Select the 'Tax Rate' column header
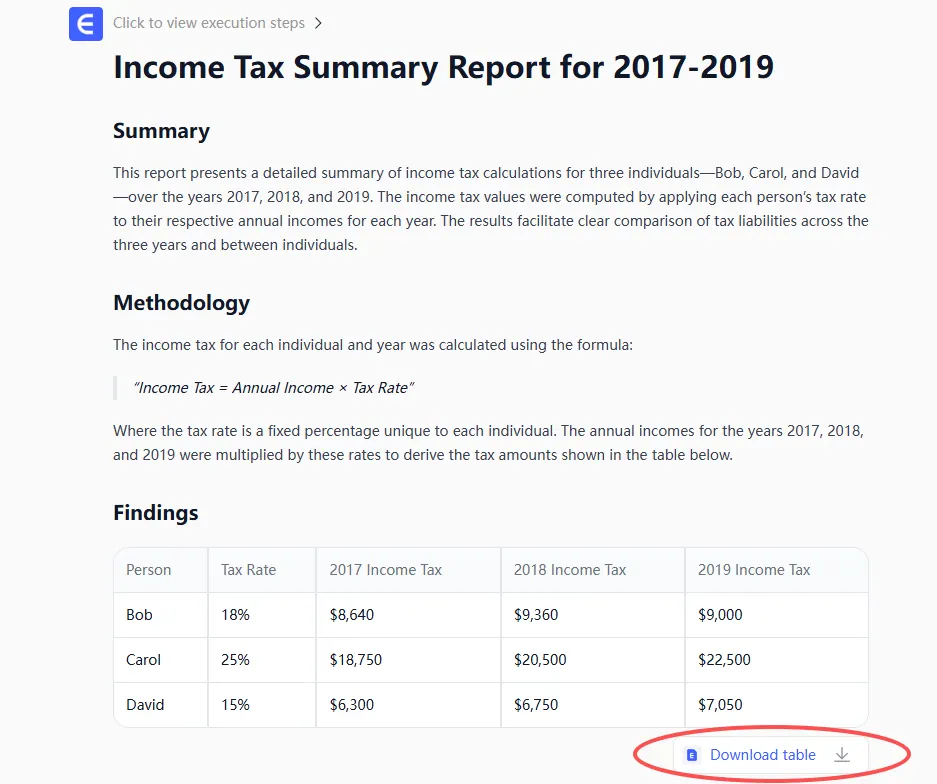 [x=248, y=570]
